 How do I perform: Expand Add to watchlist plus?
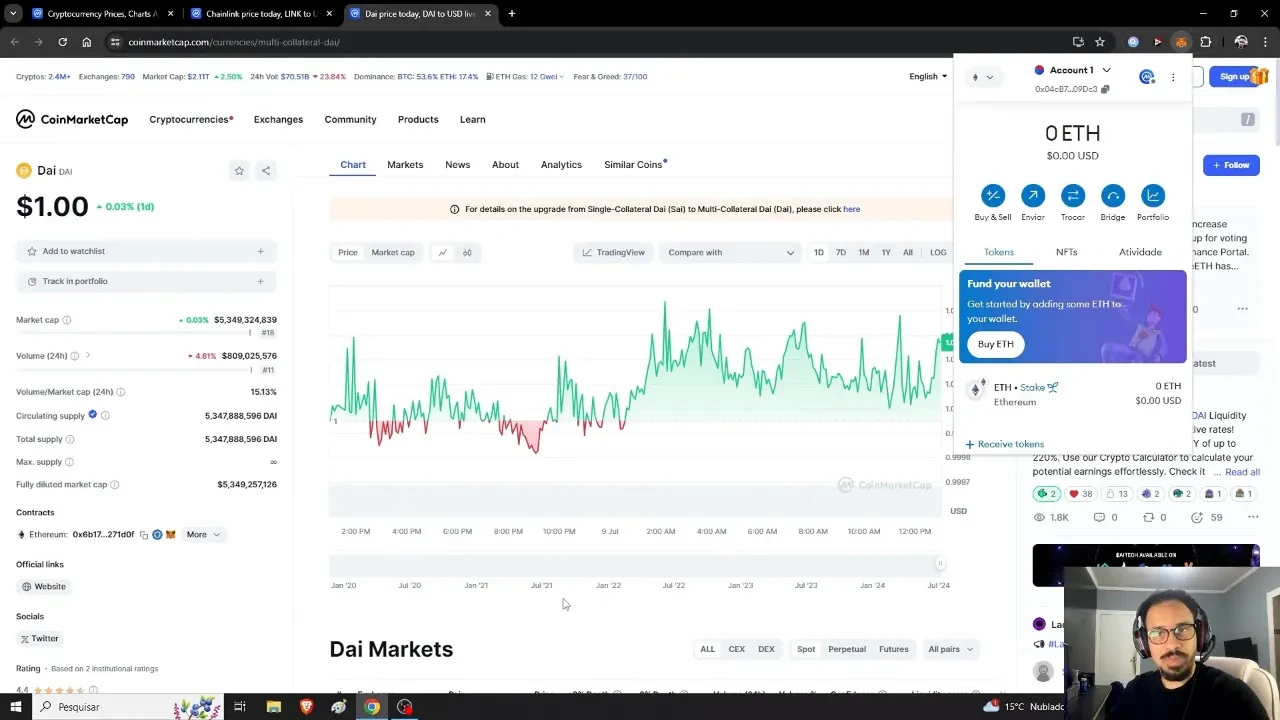coord(260,251)
